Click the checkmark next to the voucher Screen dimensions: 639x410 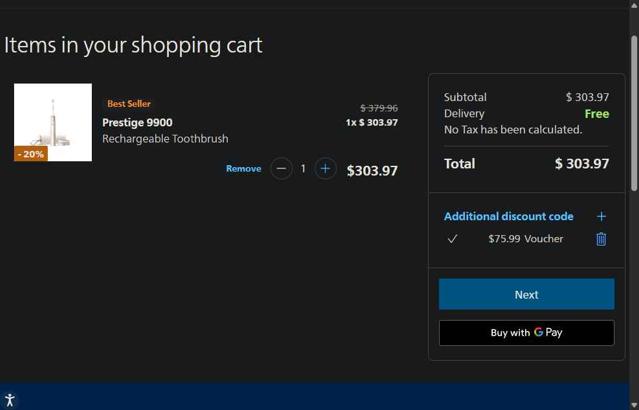pyautogui.click(x=452, y=239)
